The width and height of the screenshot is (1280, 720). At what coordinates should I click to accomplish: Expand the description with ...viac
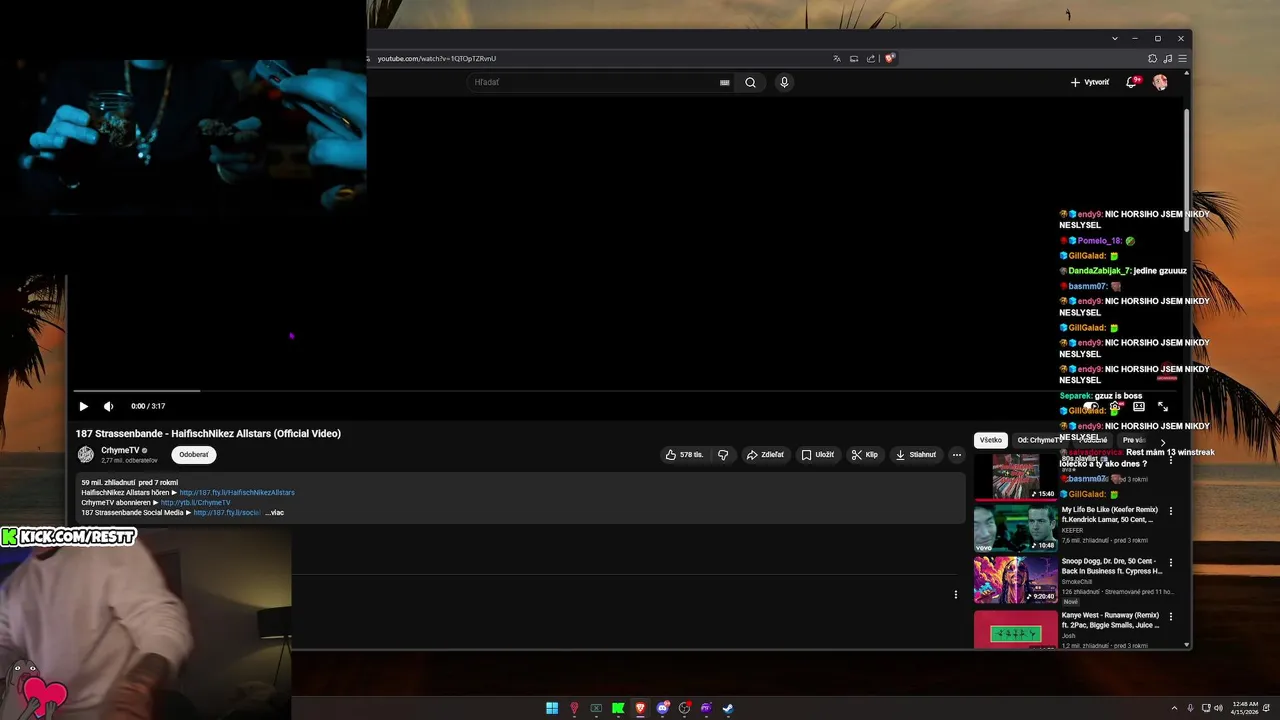point(274,512)
